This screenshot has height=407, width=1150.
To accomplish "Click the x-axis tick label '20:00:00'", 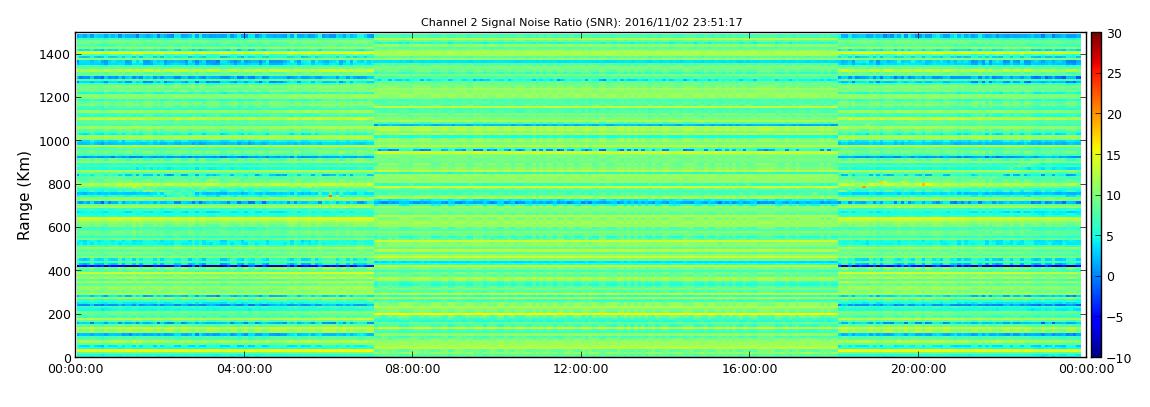I will coord(916,369).
